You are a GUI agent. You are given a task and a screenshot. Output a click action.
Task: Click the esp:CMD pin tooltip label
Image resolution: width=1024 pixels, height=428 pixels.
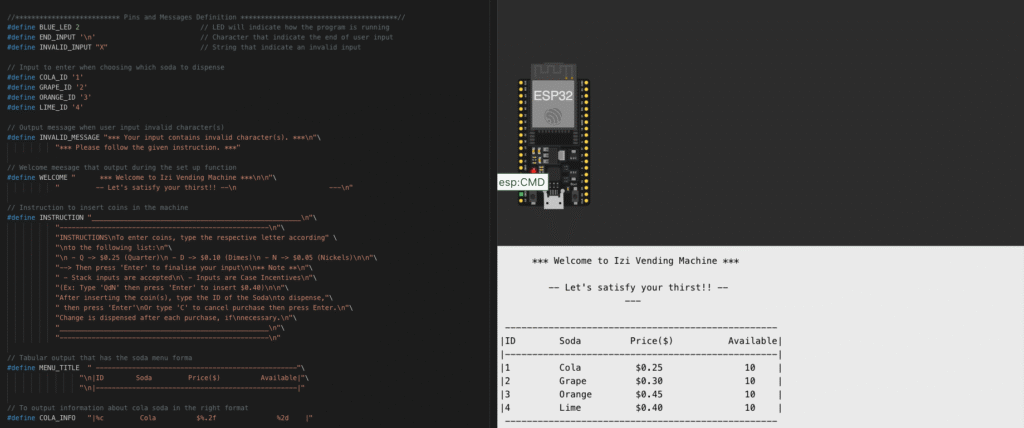521,183
